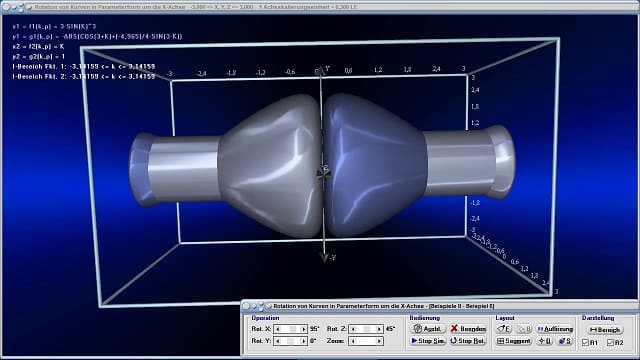640x360 pixels.
Task: Decrease Rot. X with left arrow
Action: pyautogui.click(x=278, y=329)
